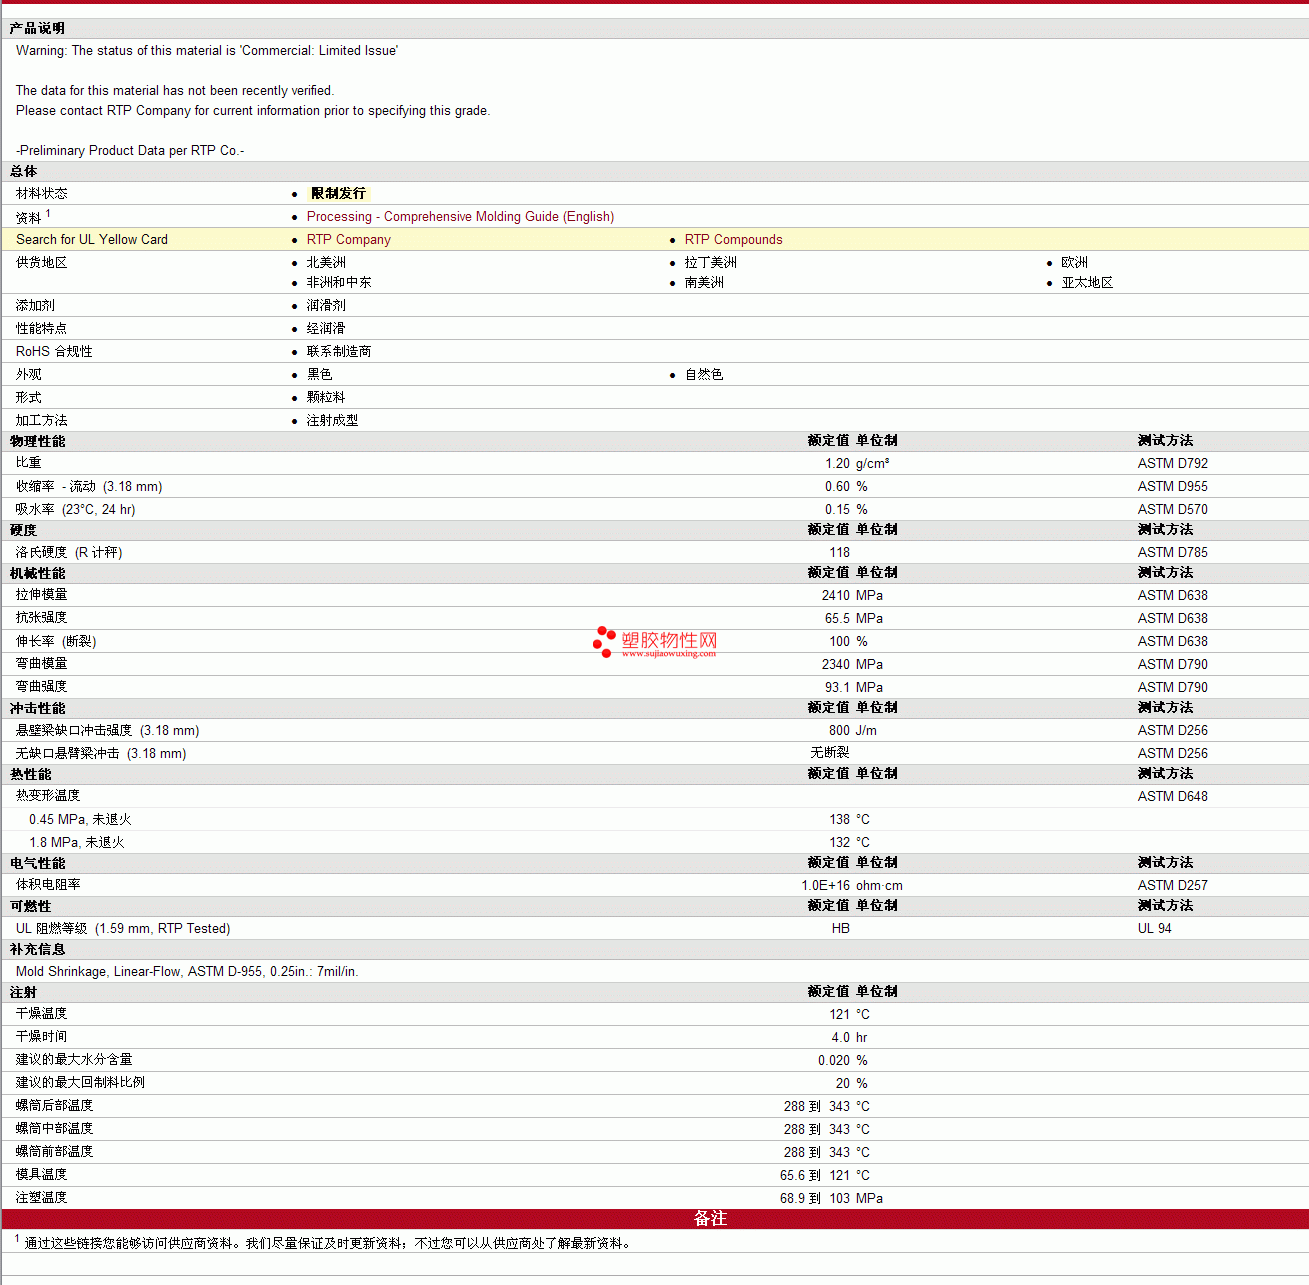Click ASTM D792 test method cell
Viewport: 1309px width, 1285px height.
(1172, 464)
